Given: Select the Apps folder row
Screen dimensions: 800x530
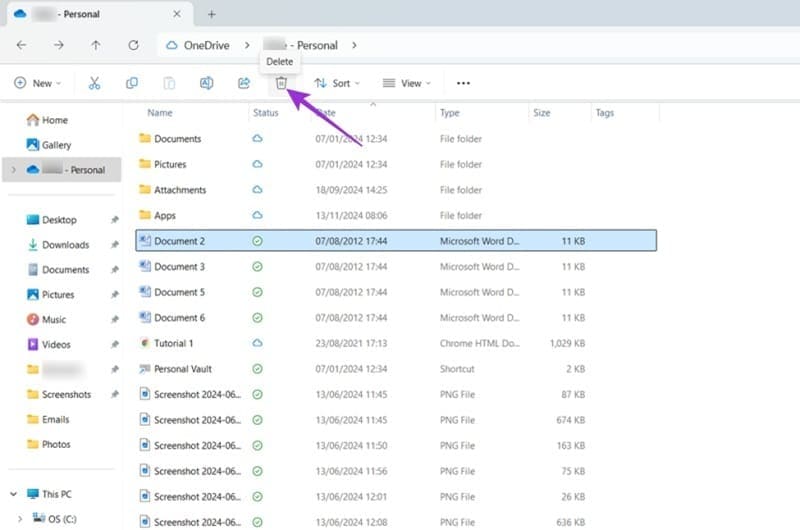Looking at the screenshot, I should (x=396, y=215).
